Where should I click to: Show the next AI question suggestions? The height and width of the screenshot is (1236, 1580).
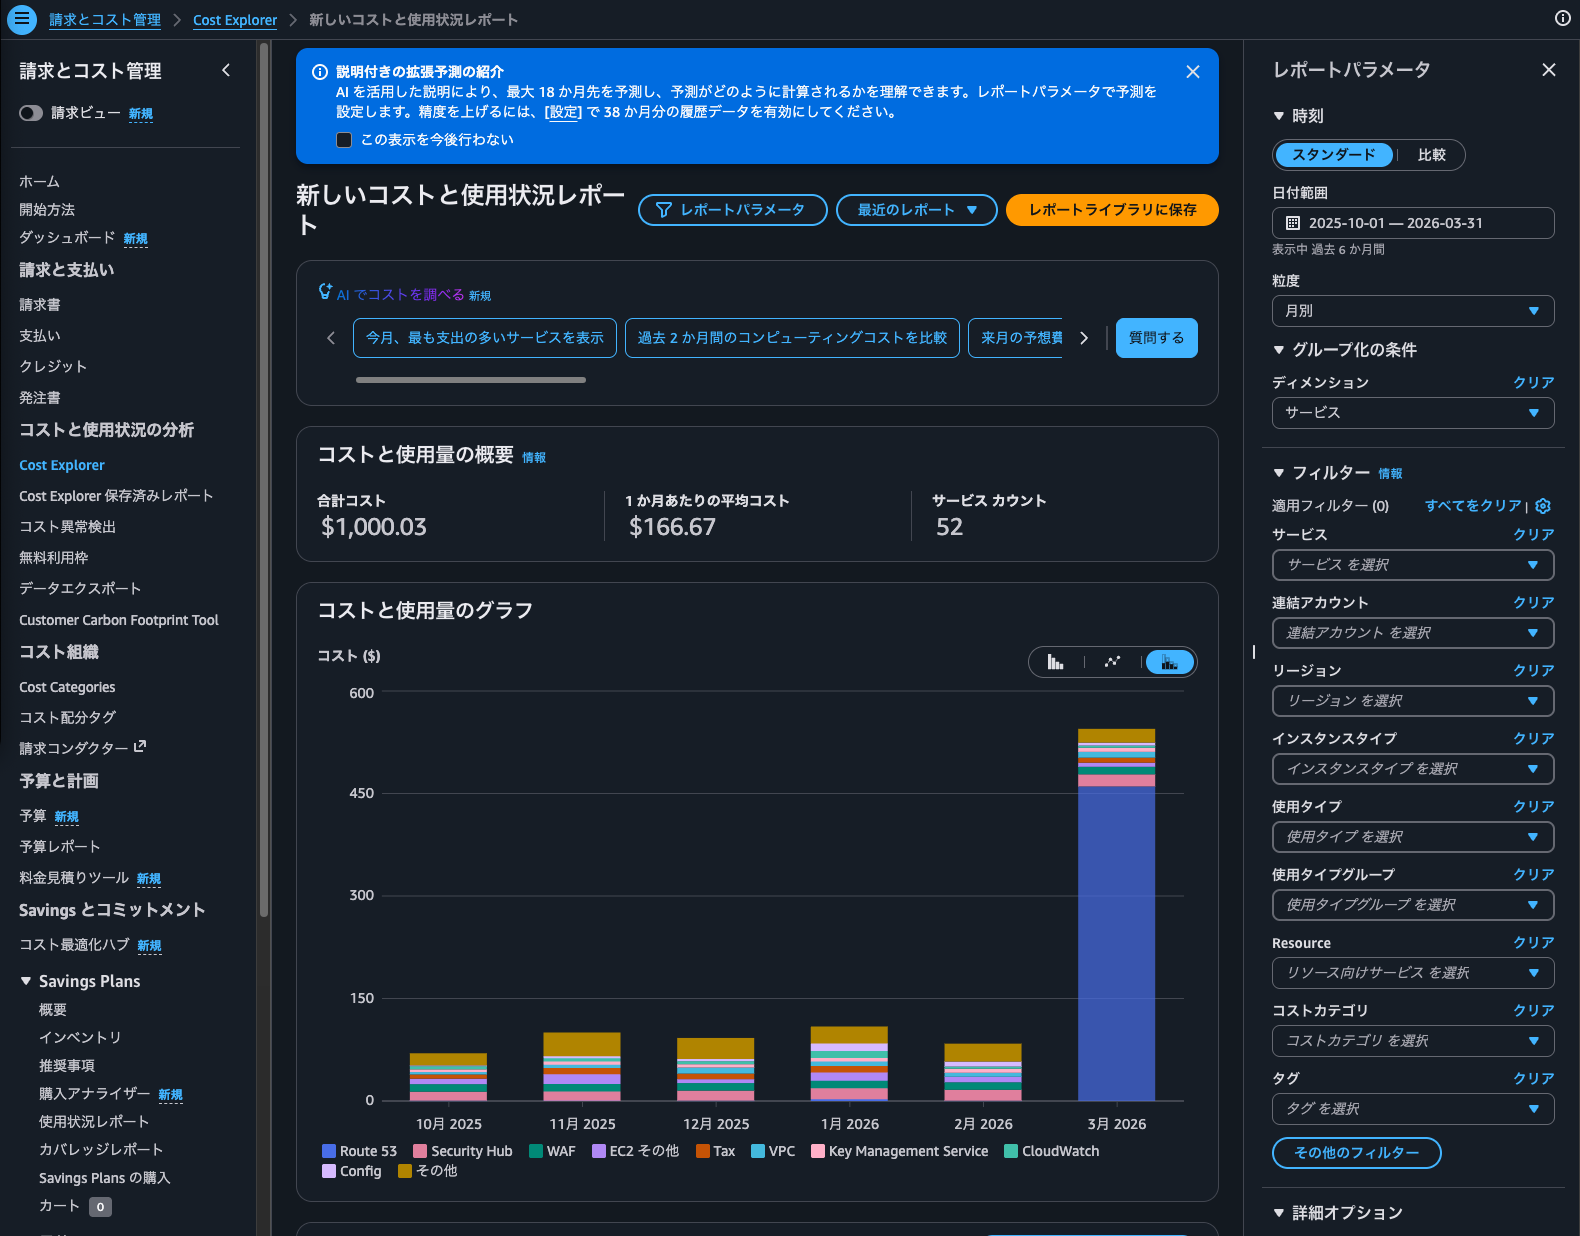coord(1084,338)
